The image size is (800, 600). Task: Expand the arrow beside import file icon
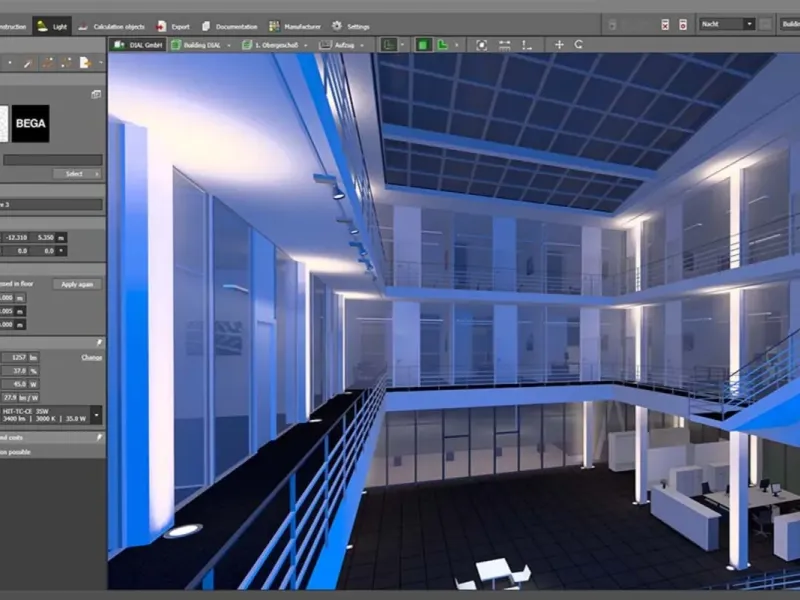(x=101, y=63)
